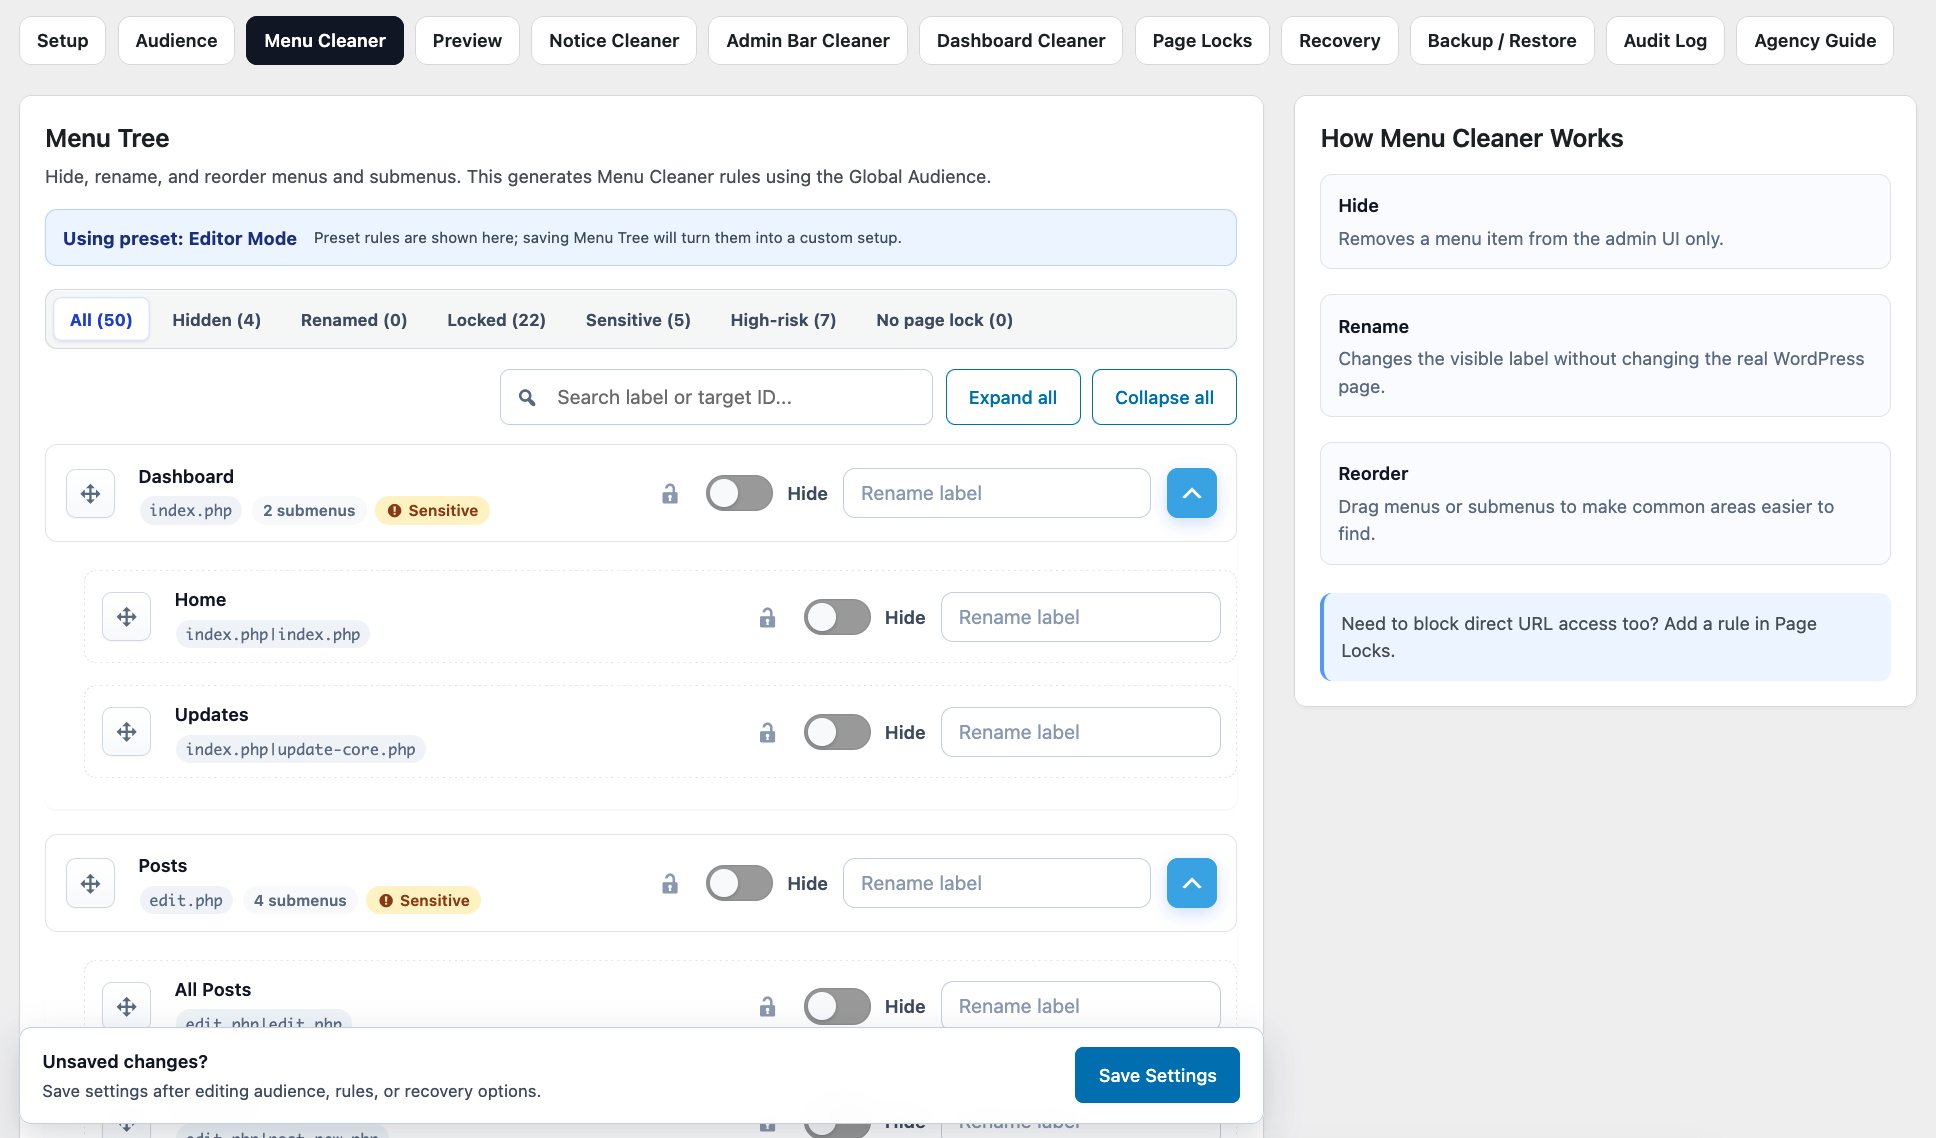The height and width of the screenshot is (1138, 1936).
Task: Toggle Hide switch for All Posts
Action: [837, 1006]
